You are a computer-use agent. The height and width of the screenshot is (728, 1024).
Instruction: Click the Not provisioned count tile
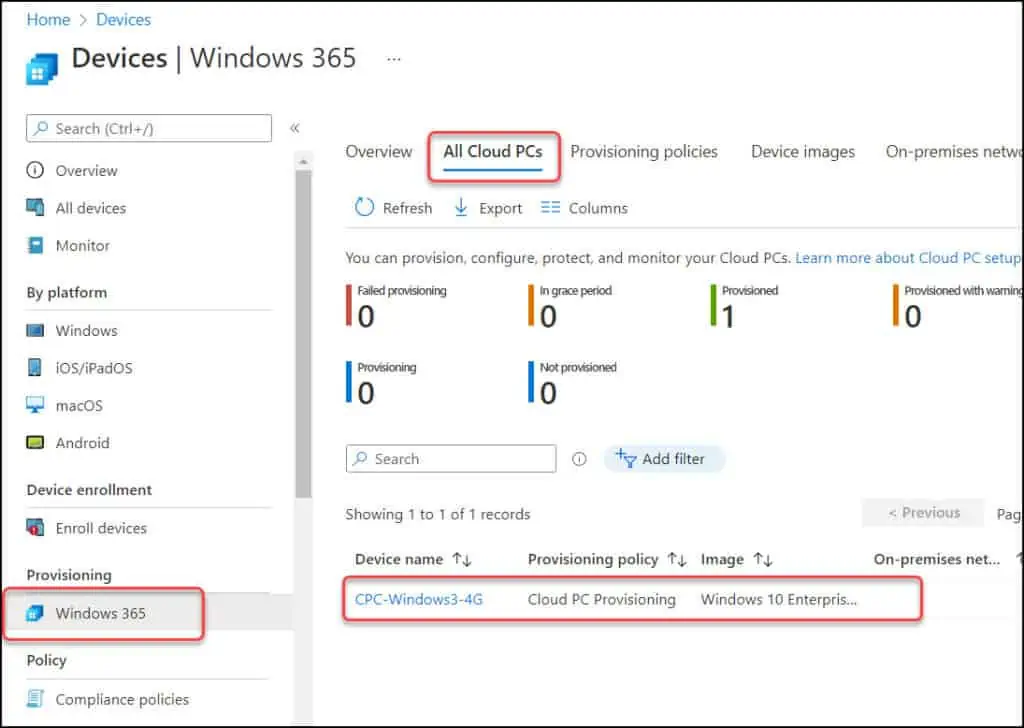coord(573,383)
